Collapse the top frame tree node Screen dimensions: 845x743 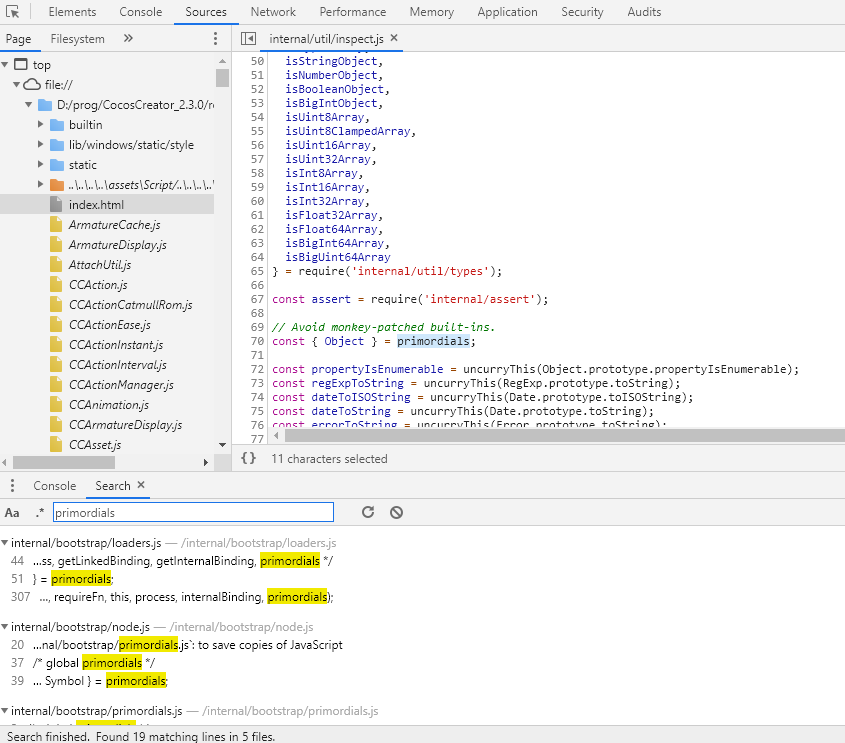pos(6,65)
